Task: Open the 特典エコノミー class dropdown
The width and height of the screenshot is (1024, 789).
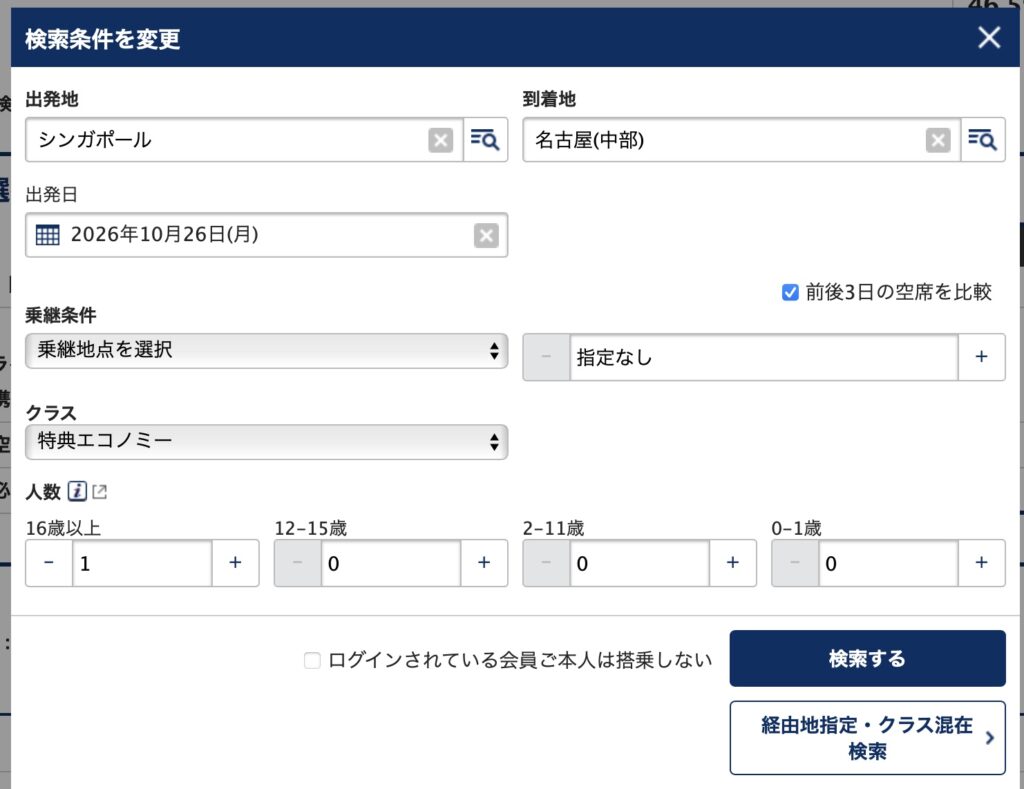Action: tap(266, 442)
